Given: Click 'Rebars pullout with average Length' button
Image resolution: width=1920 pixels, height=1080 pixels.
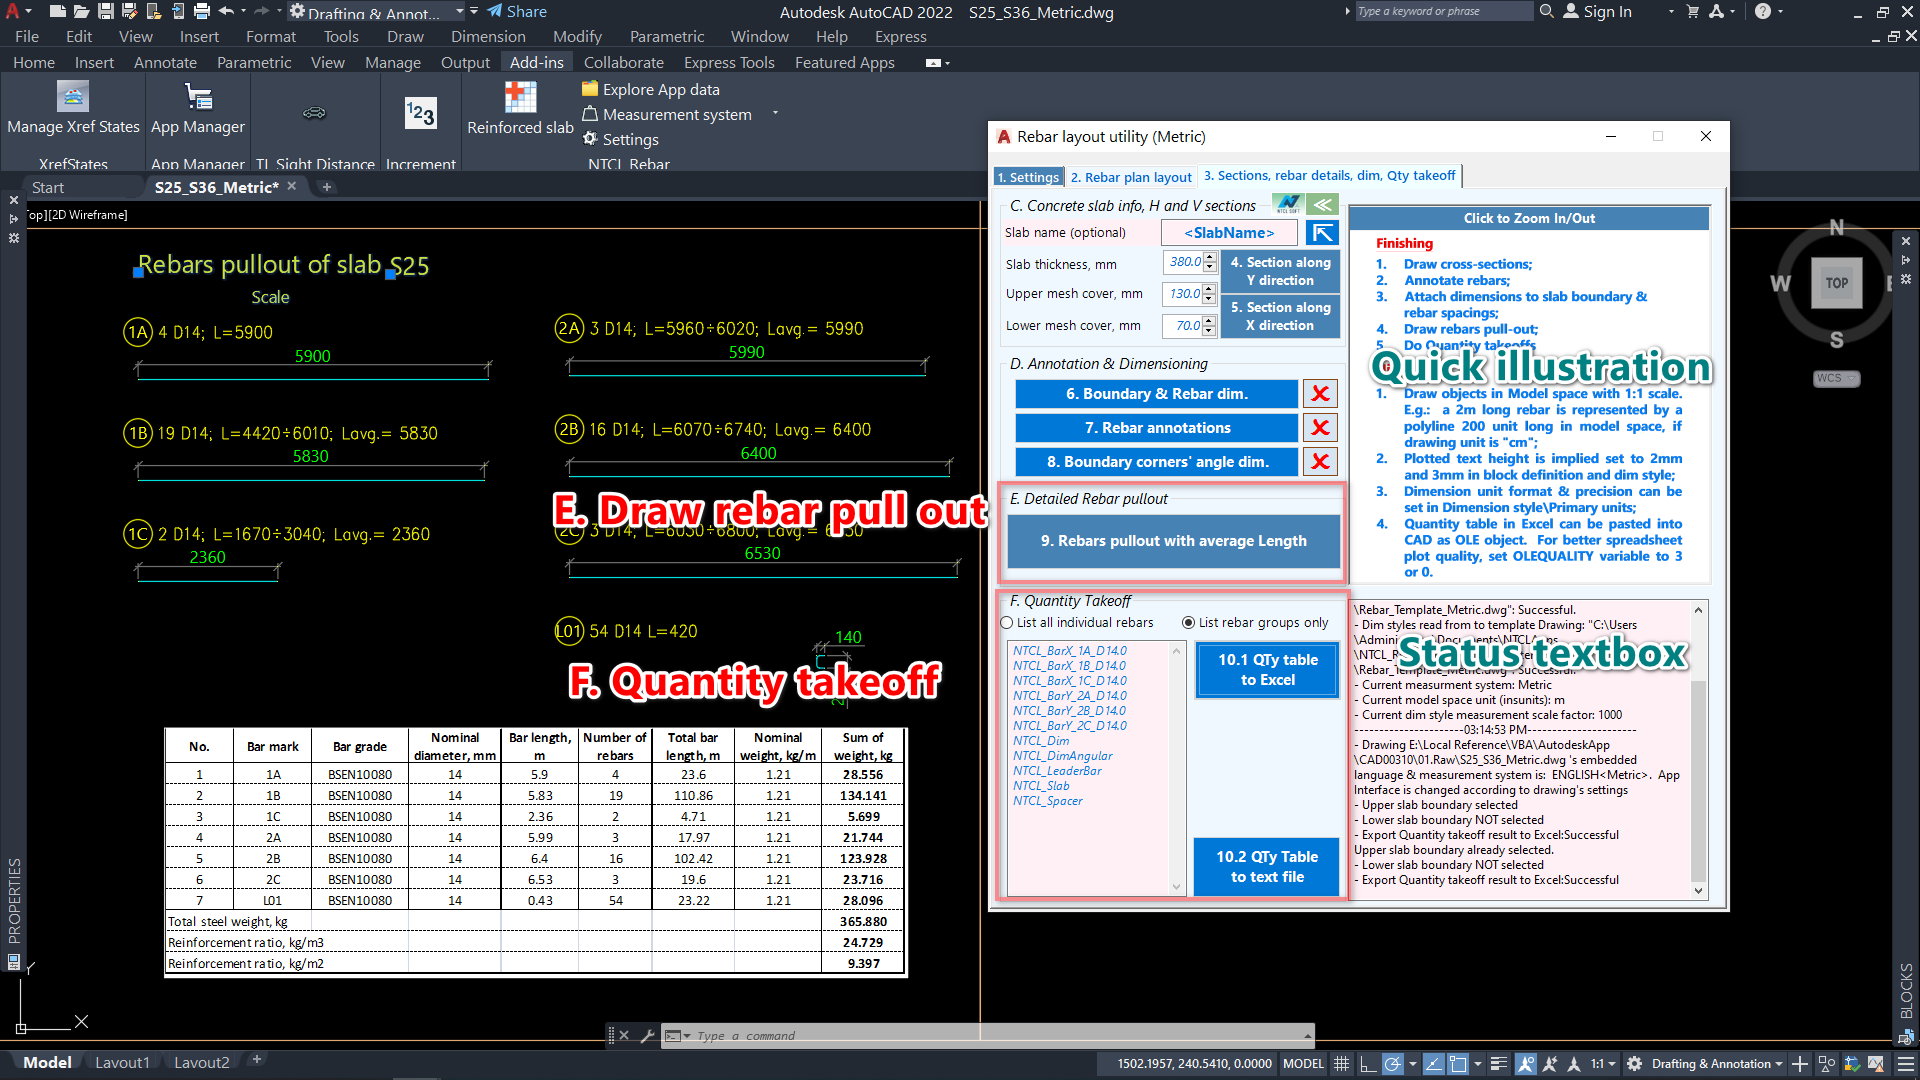Looking at the screenshot, I should point(1173,541).
